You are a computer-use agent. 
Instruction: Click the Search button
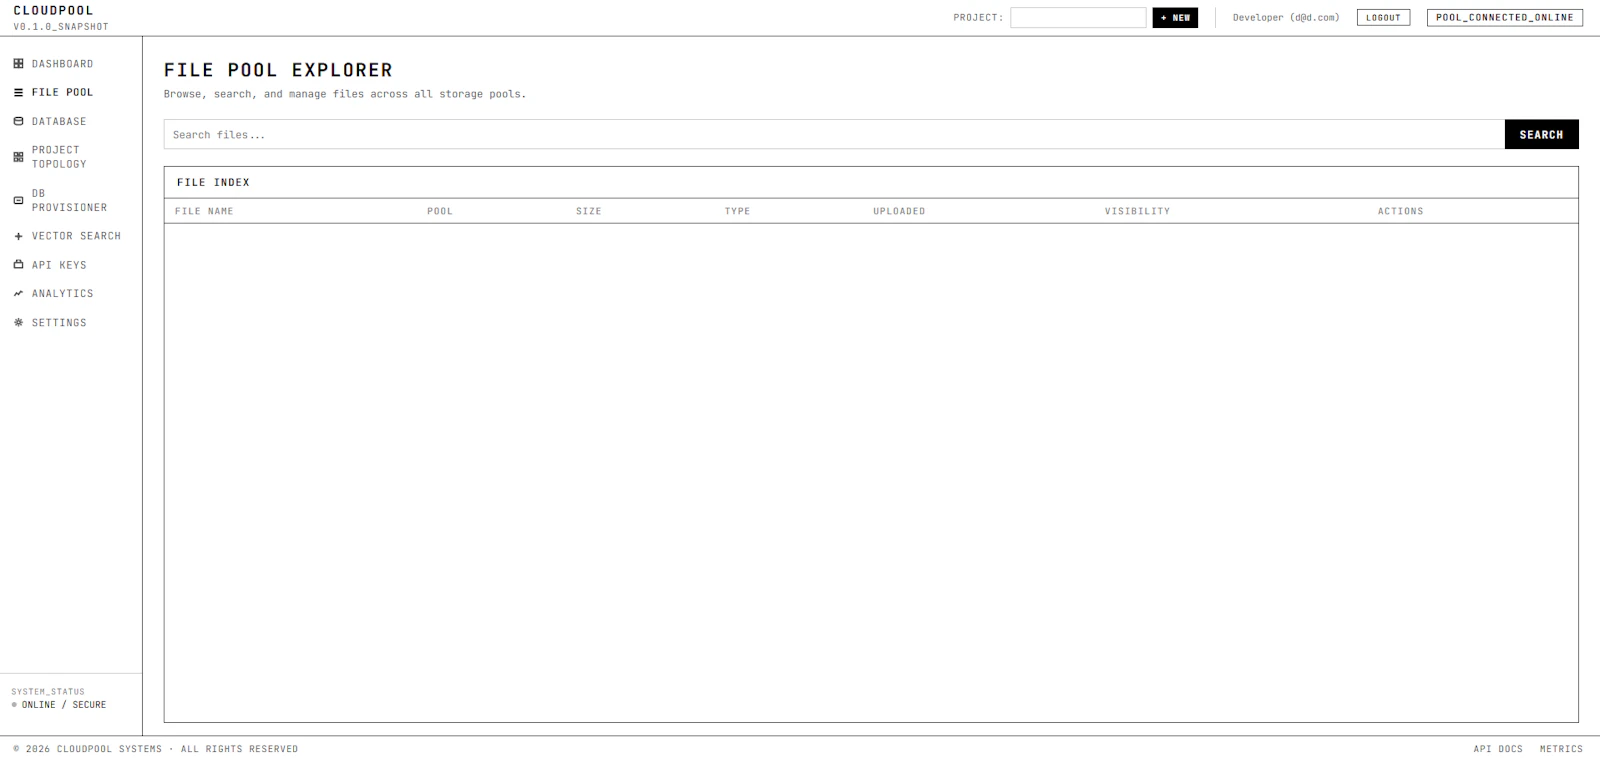1541,134
